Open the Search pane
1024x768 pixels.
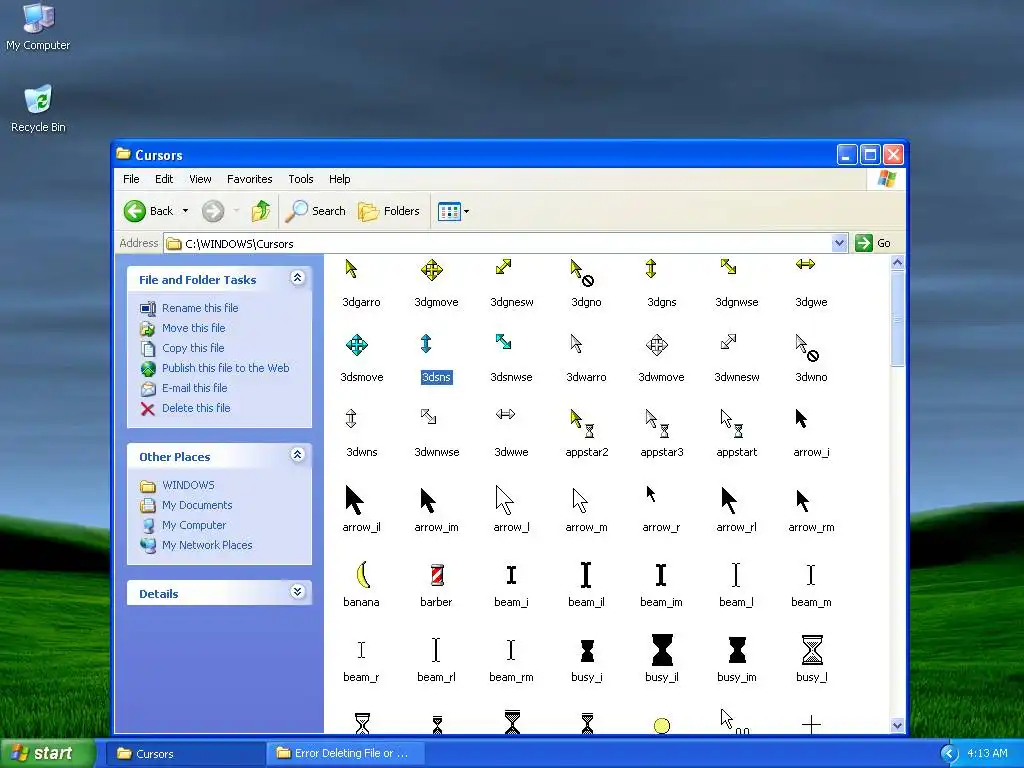(x=315, y=211)
